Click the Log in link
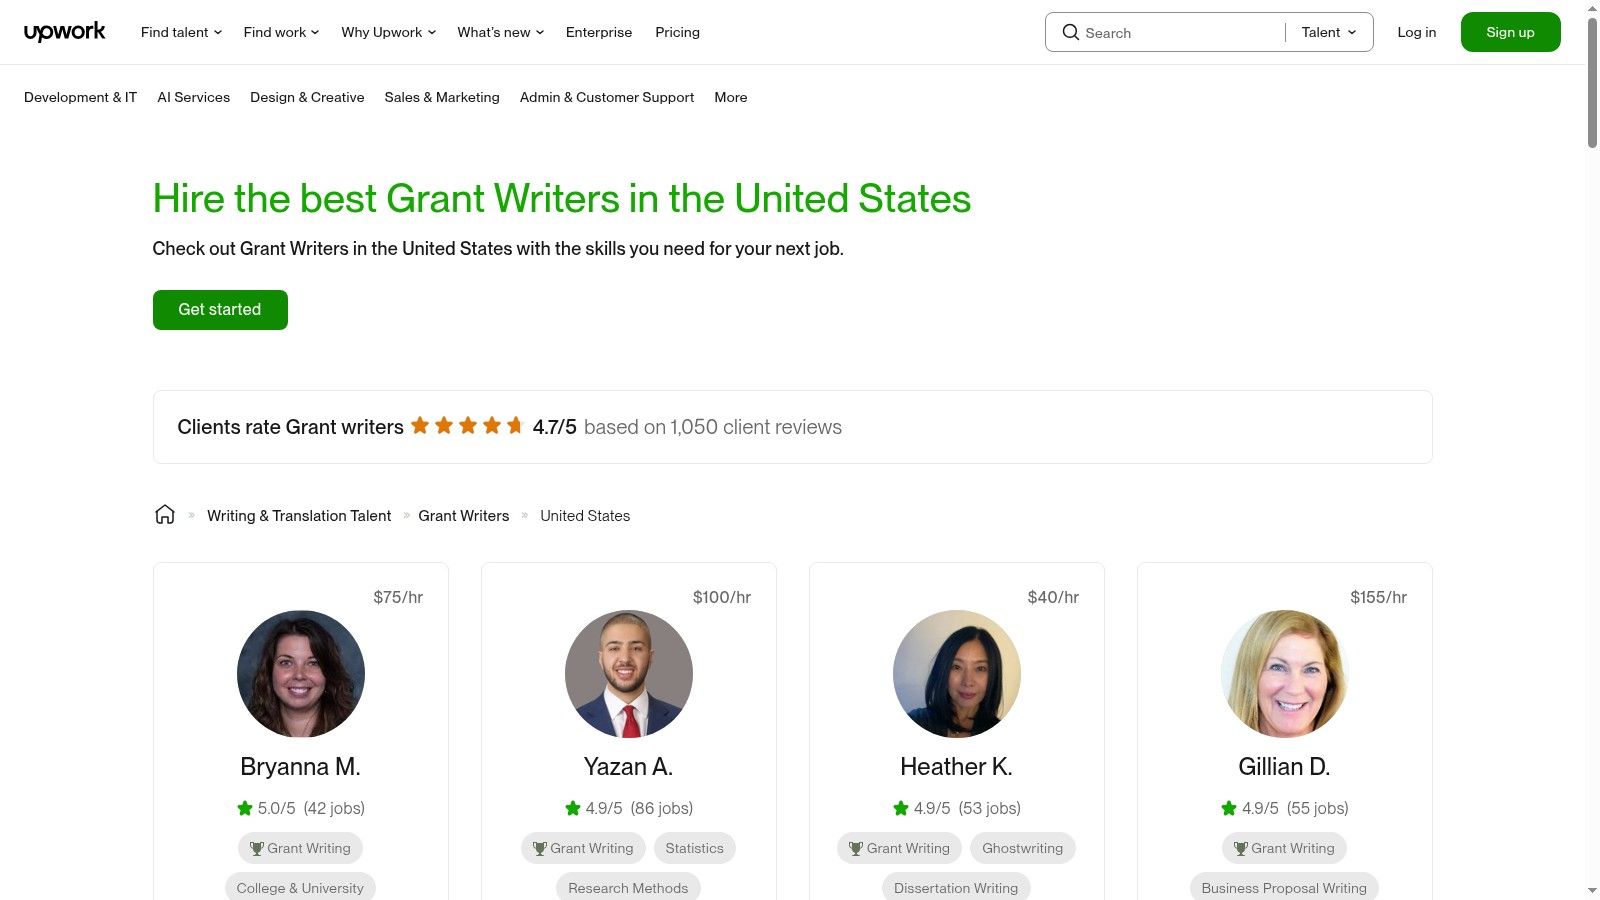Viewport: 1600px width, 900px height. pyautogui.click(x=1417, y=32)
